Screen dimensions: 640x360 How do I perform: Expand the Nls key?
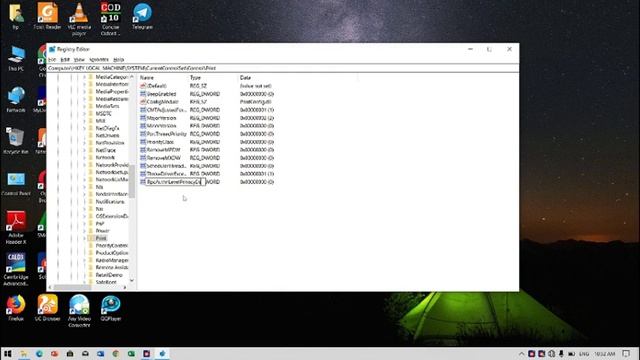84,187
